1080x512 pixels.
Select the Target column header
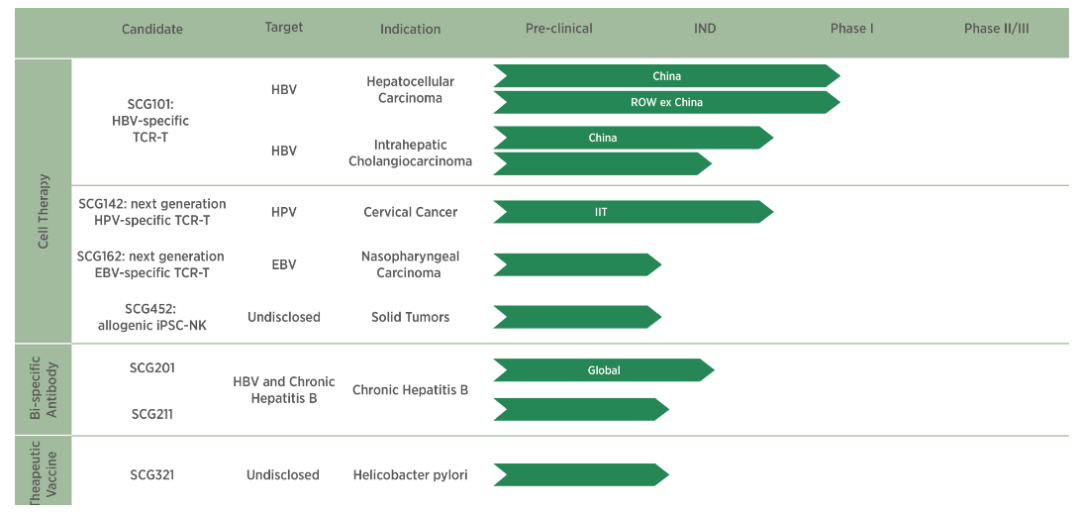pos(284,28)
